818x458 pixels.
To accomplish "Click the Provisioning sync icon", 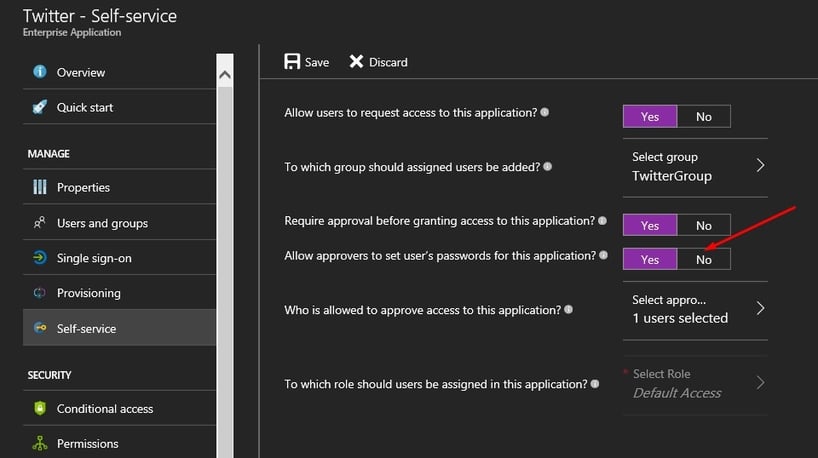I will click(x=40, y=293).
